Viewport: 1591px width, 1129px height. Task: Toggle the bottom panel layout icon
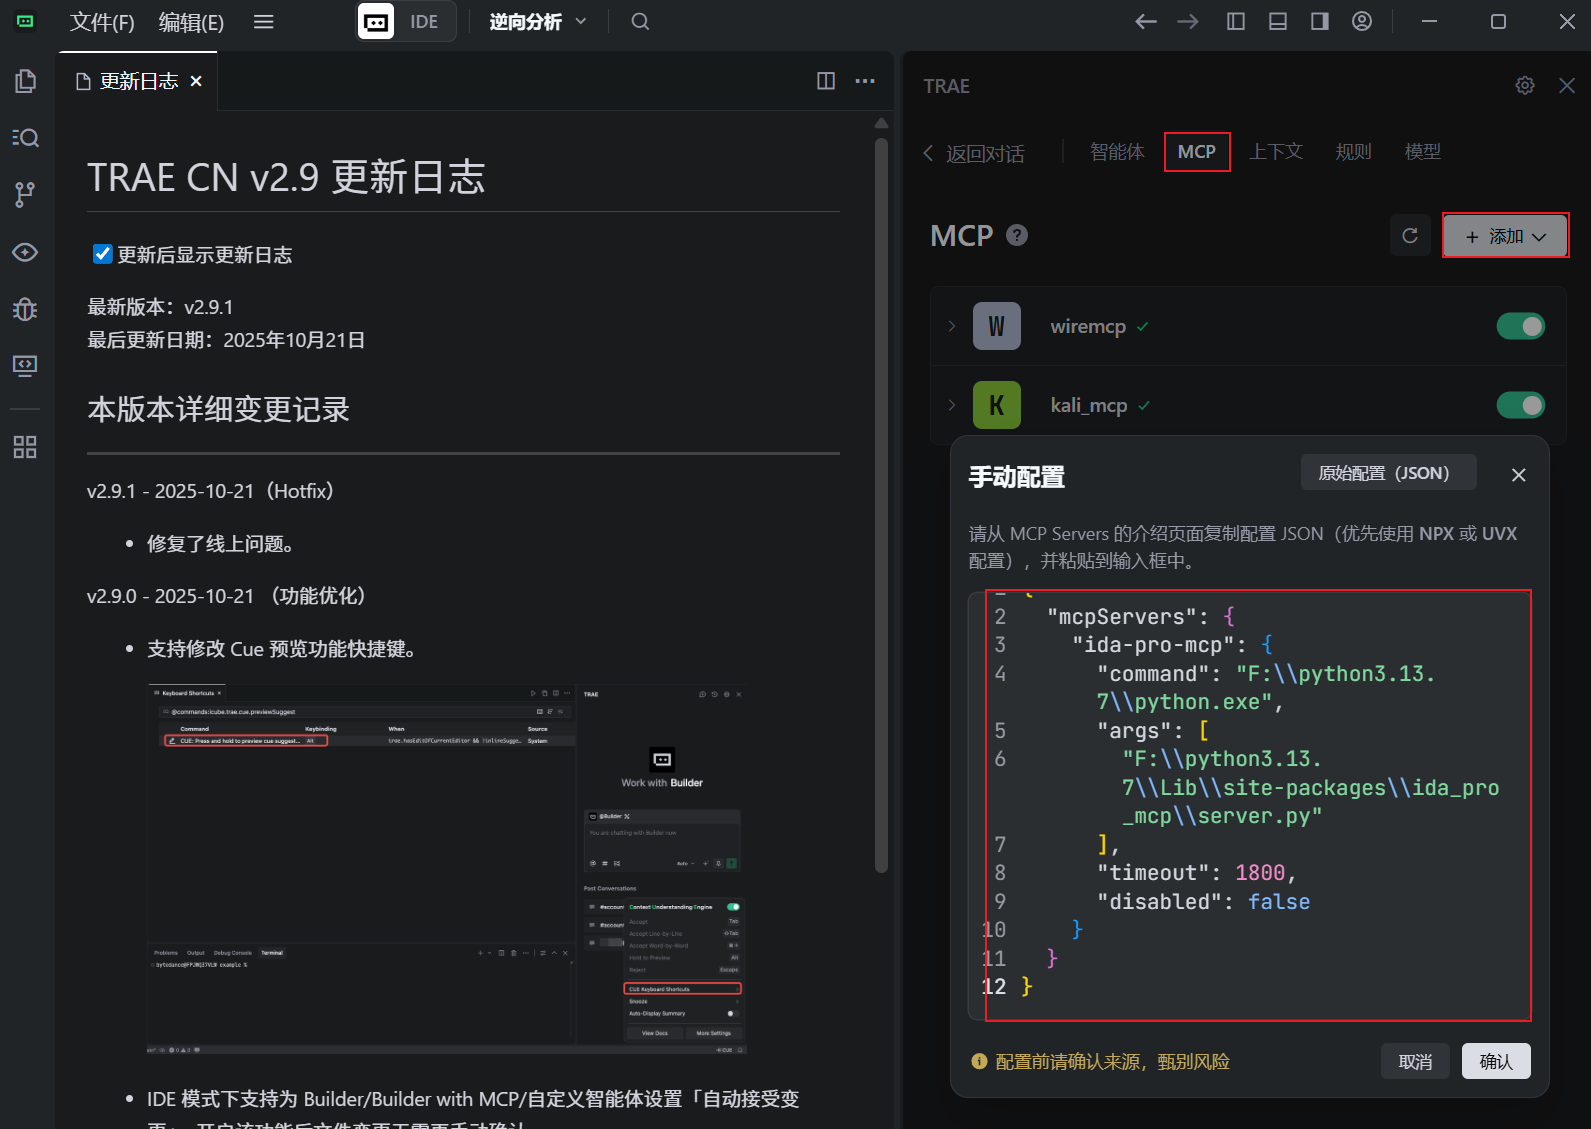[1278, 22]
